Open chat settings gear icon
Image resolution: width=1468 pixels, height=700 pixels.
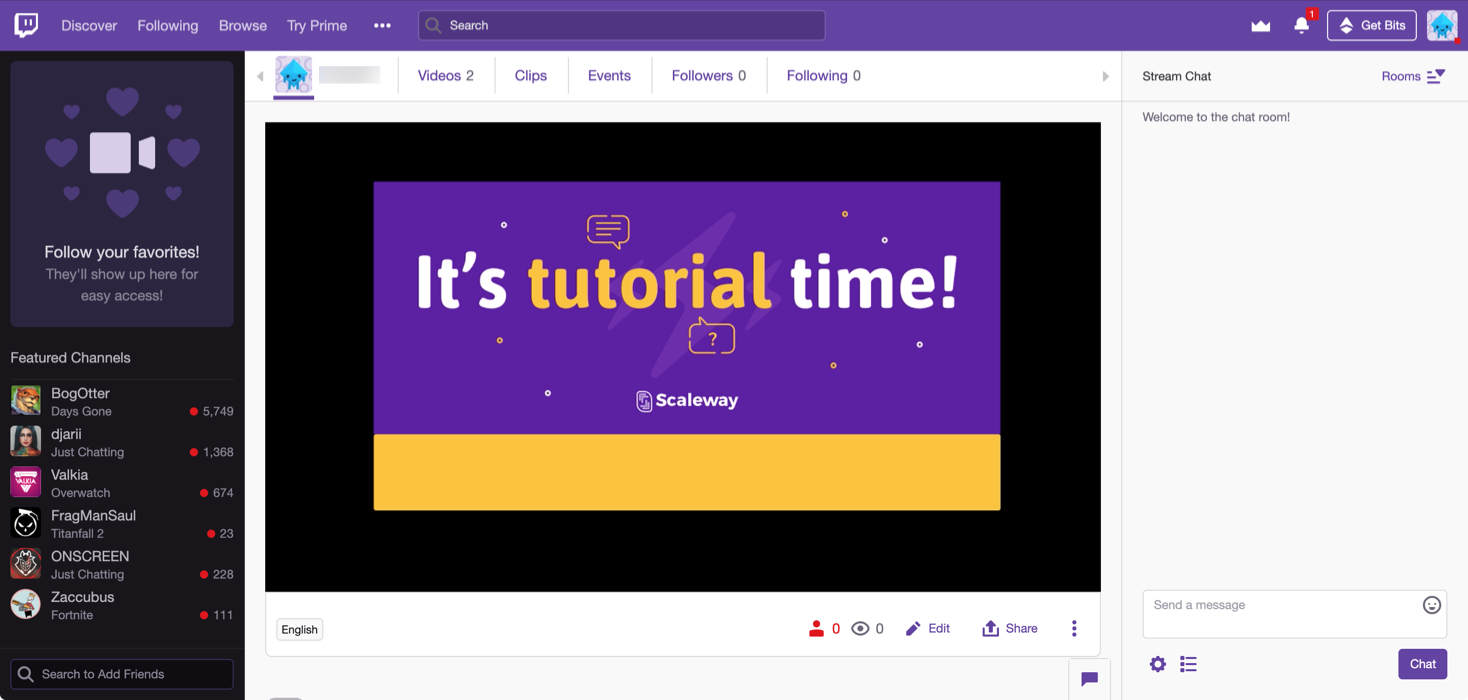1157,664
